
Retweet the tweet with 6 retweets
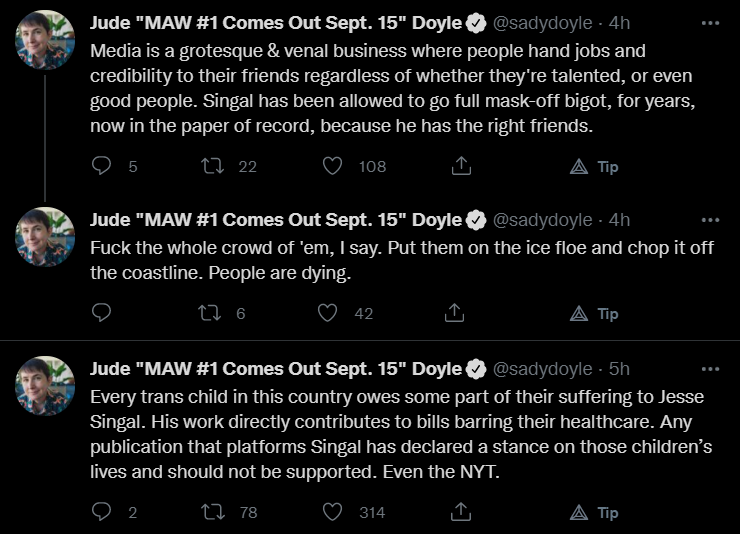click(x=212, y=313)
